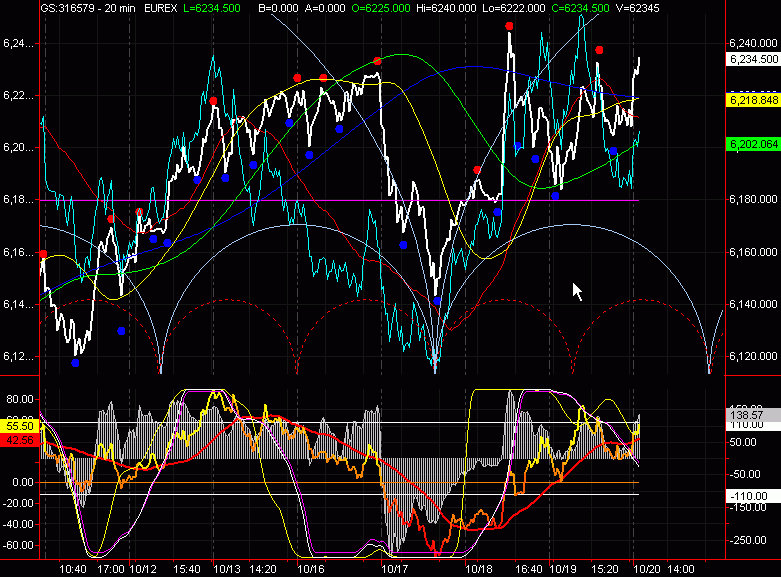
Task: Click the 10/13 date axis label
Action: [227, 569]
